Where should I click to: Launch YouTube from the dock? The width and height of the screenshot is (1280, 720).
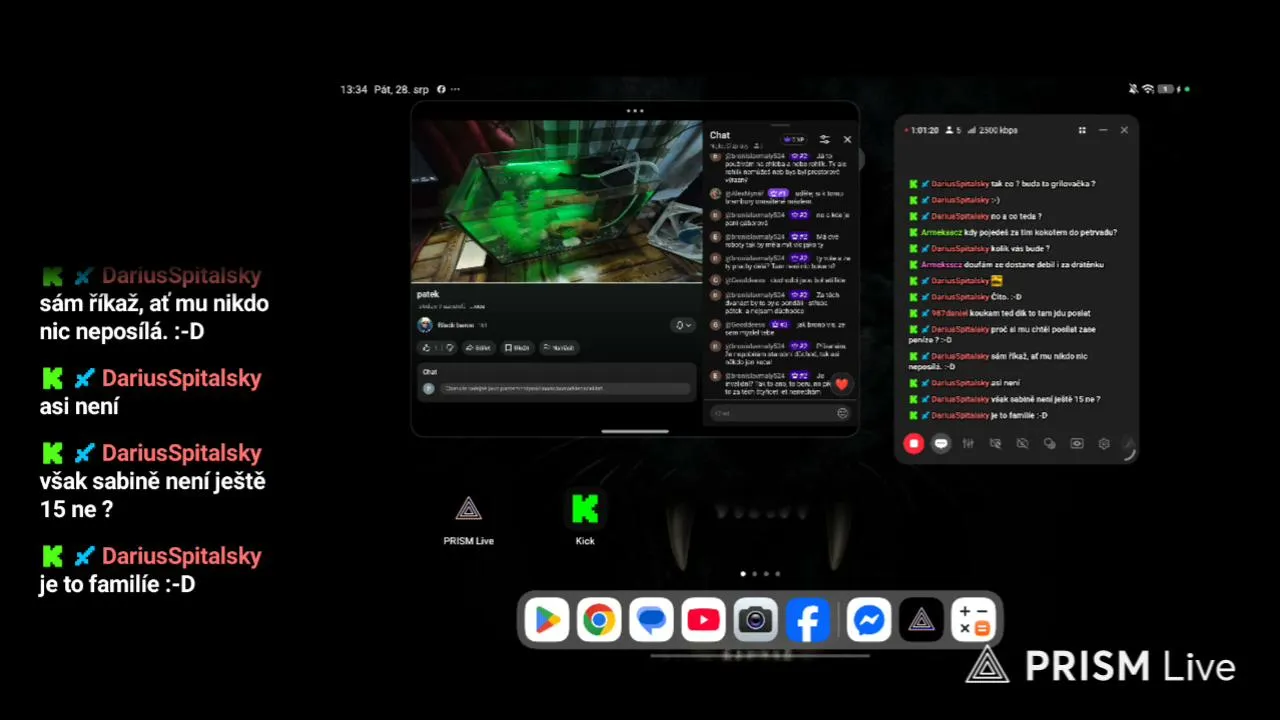pyautogui.click(x=703, y=621)
